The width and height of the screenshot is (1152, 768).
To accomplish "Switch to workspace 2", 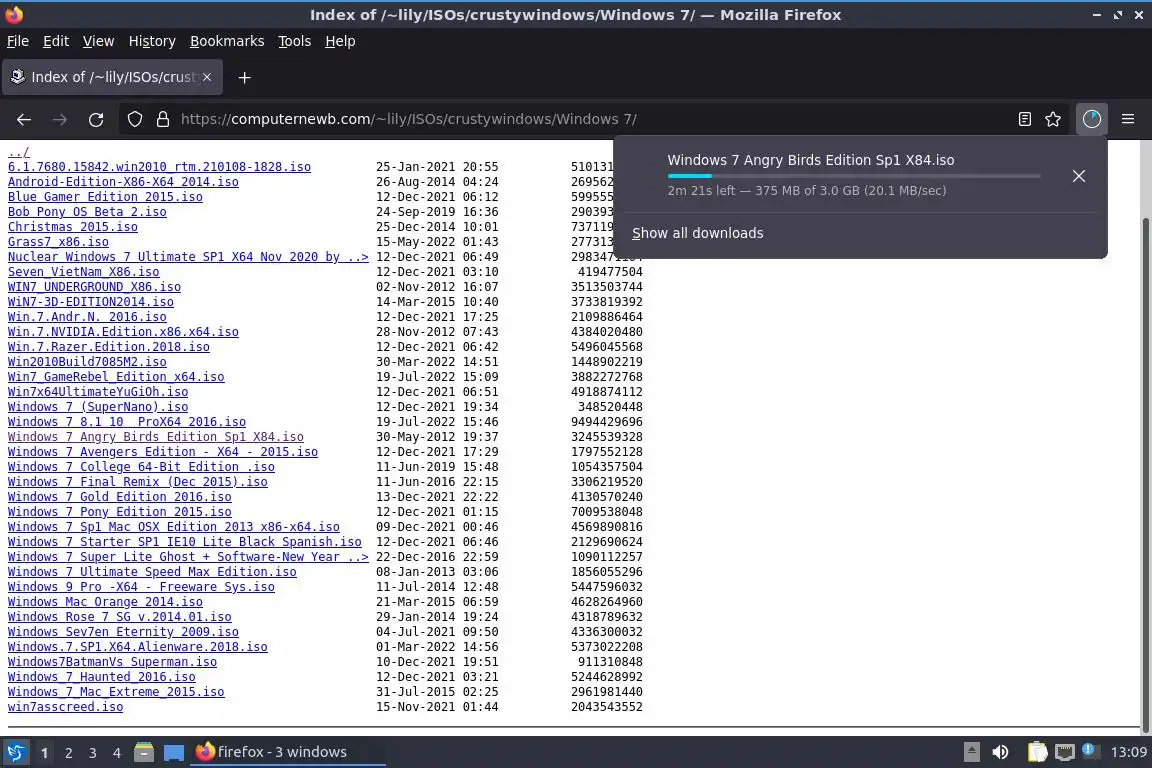I will tap(68, 753).
